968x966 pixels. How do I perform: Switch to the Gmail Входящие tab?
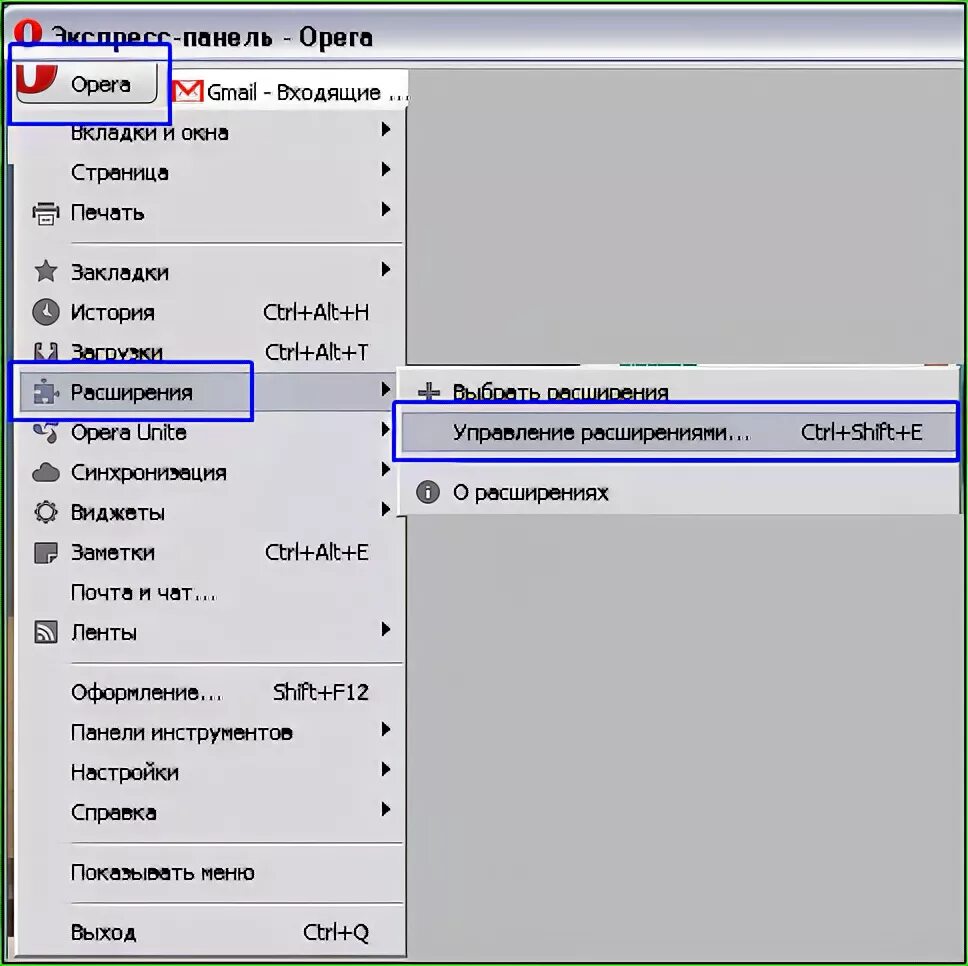pyautogui.click(x=290, y=91)
